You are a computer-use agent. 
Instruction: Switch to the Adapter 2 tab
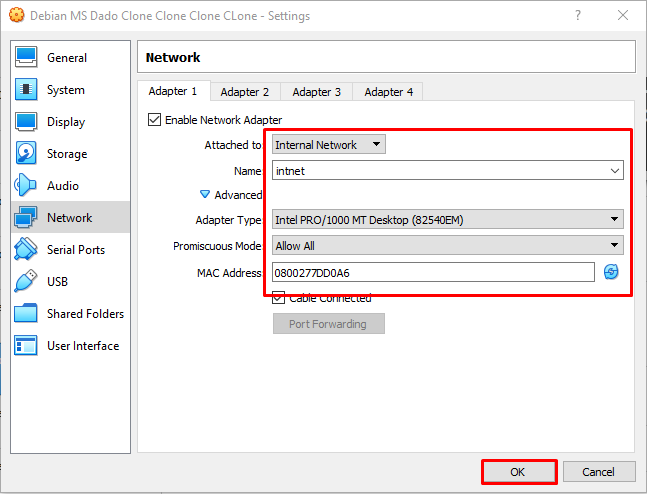point(245,92)
